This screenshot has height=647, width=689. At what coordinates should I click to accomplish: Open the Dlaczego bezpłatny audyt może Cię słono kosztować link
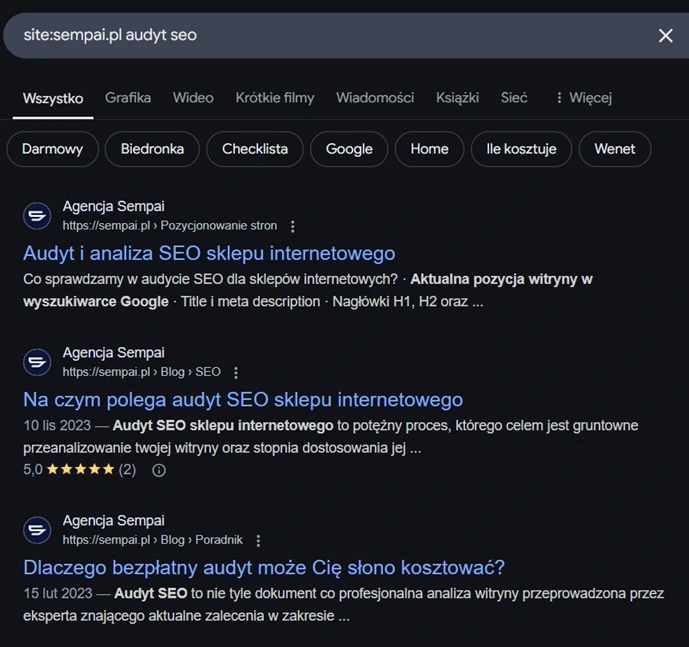[264, 568]
